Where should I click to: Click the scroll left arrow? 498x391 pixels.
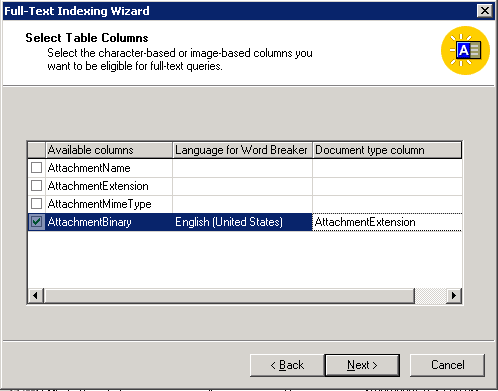click(36, 295)
